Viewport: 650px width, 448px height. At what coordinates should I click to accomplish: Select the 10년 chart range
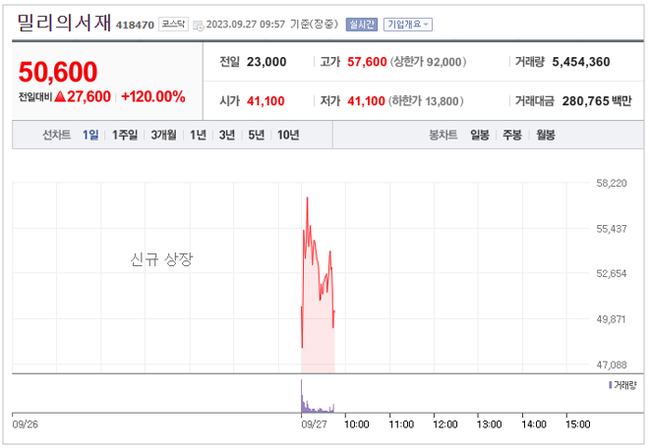[x=288, y=135]
